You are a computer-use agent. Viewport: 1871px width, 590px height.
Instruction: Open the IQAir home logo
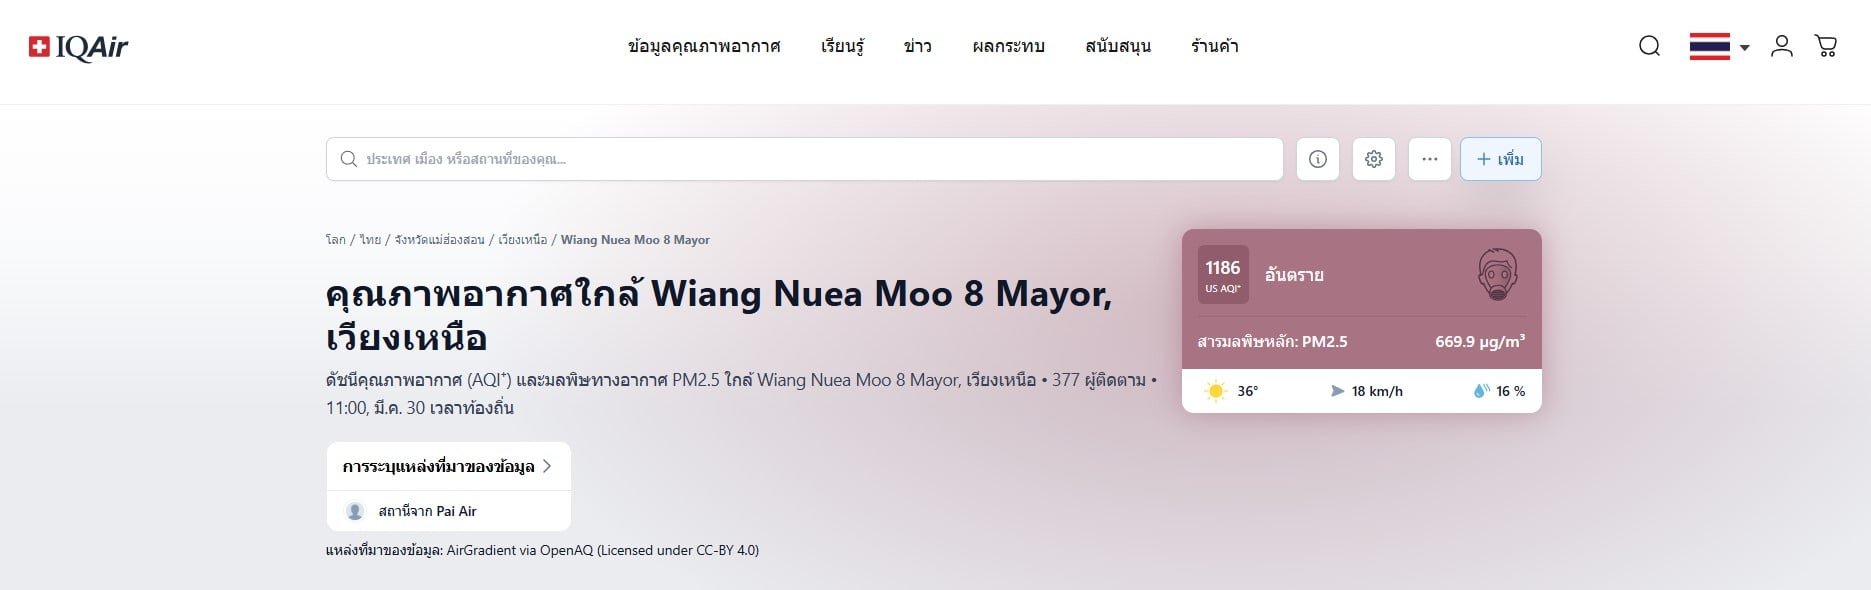click(78, 46)
